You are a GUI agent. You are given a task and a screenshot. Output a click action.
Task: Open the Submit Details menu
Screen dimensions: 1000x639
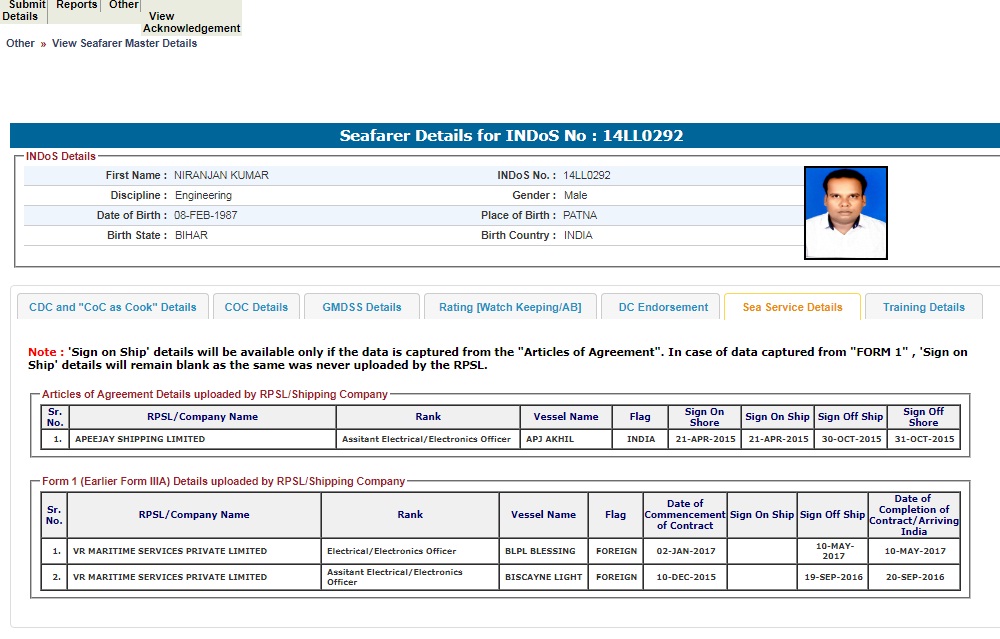point(22,10)
